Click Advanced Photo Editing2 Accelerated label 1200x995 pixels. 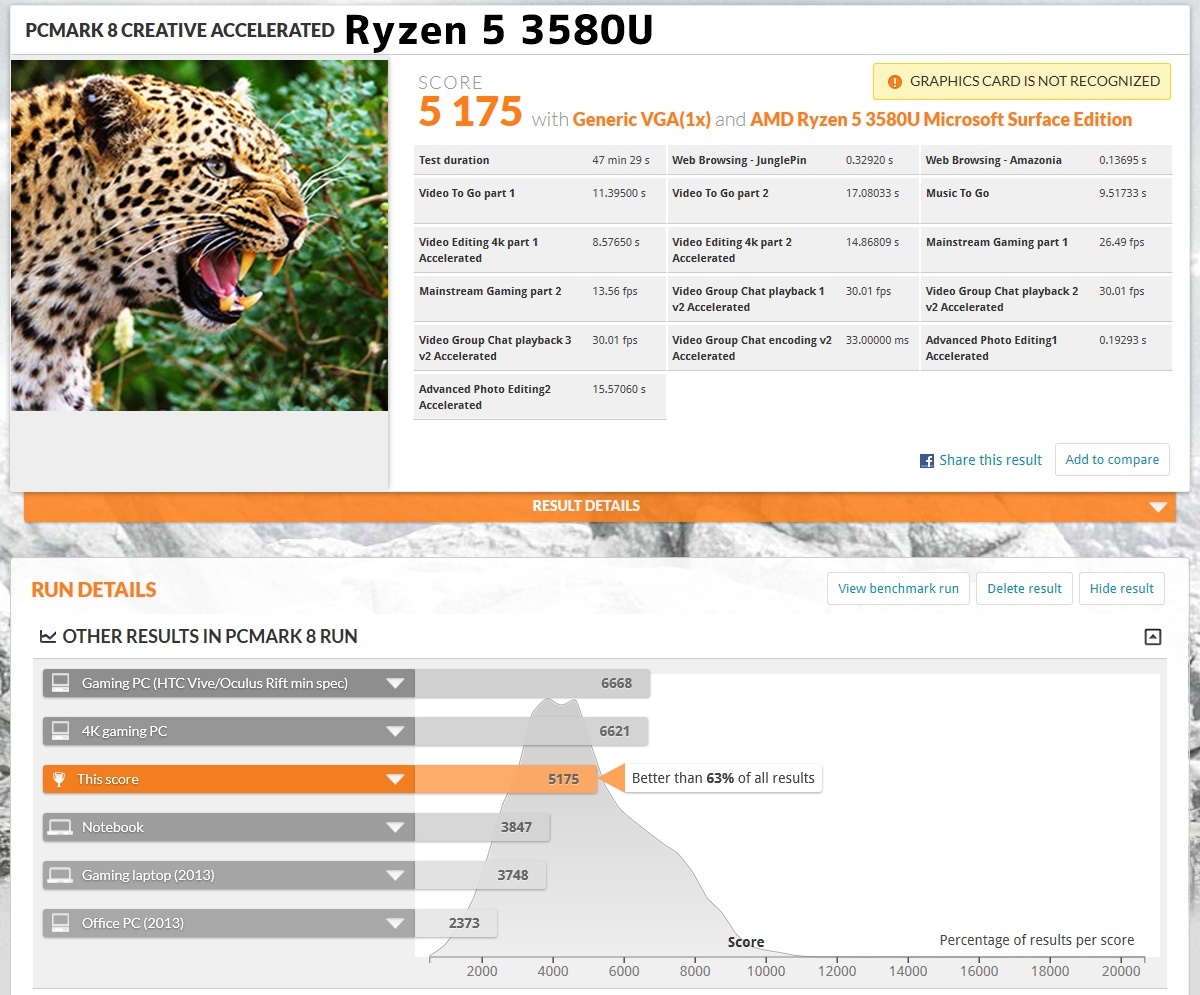(485, 397)
